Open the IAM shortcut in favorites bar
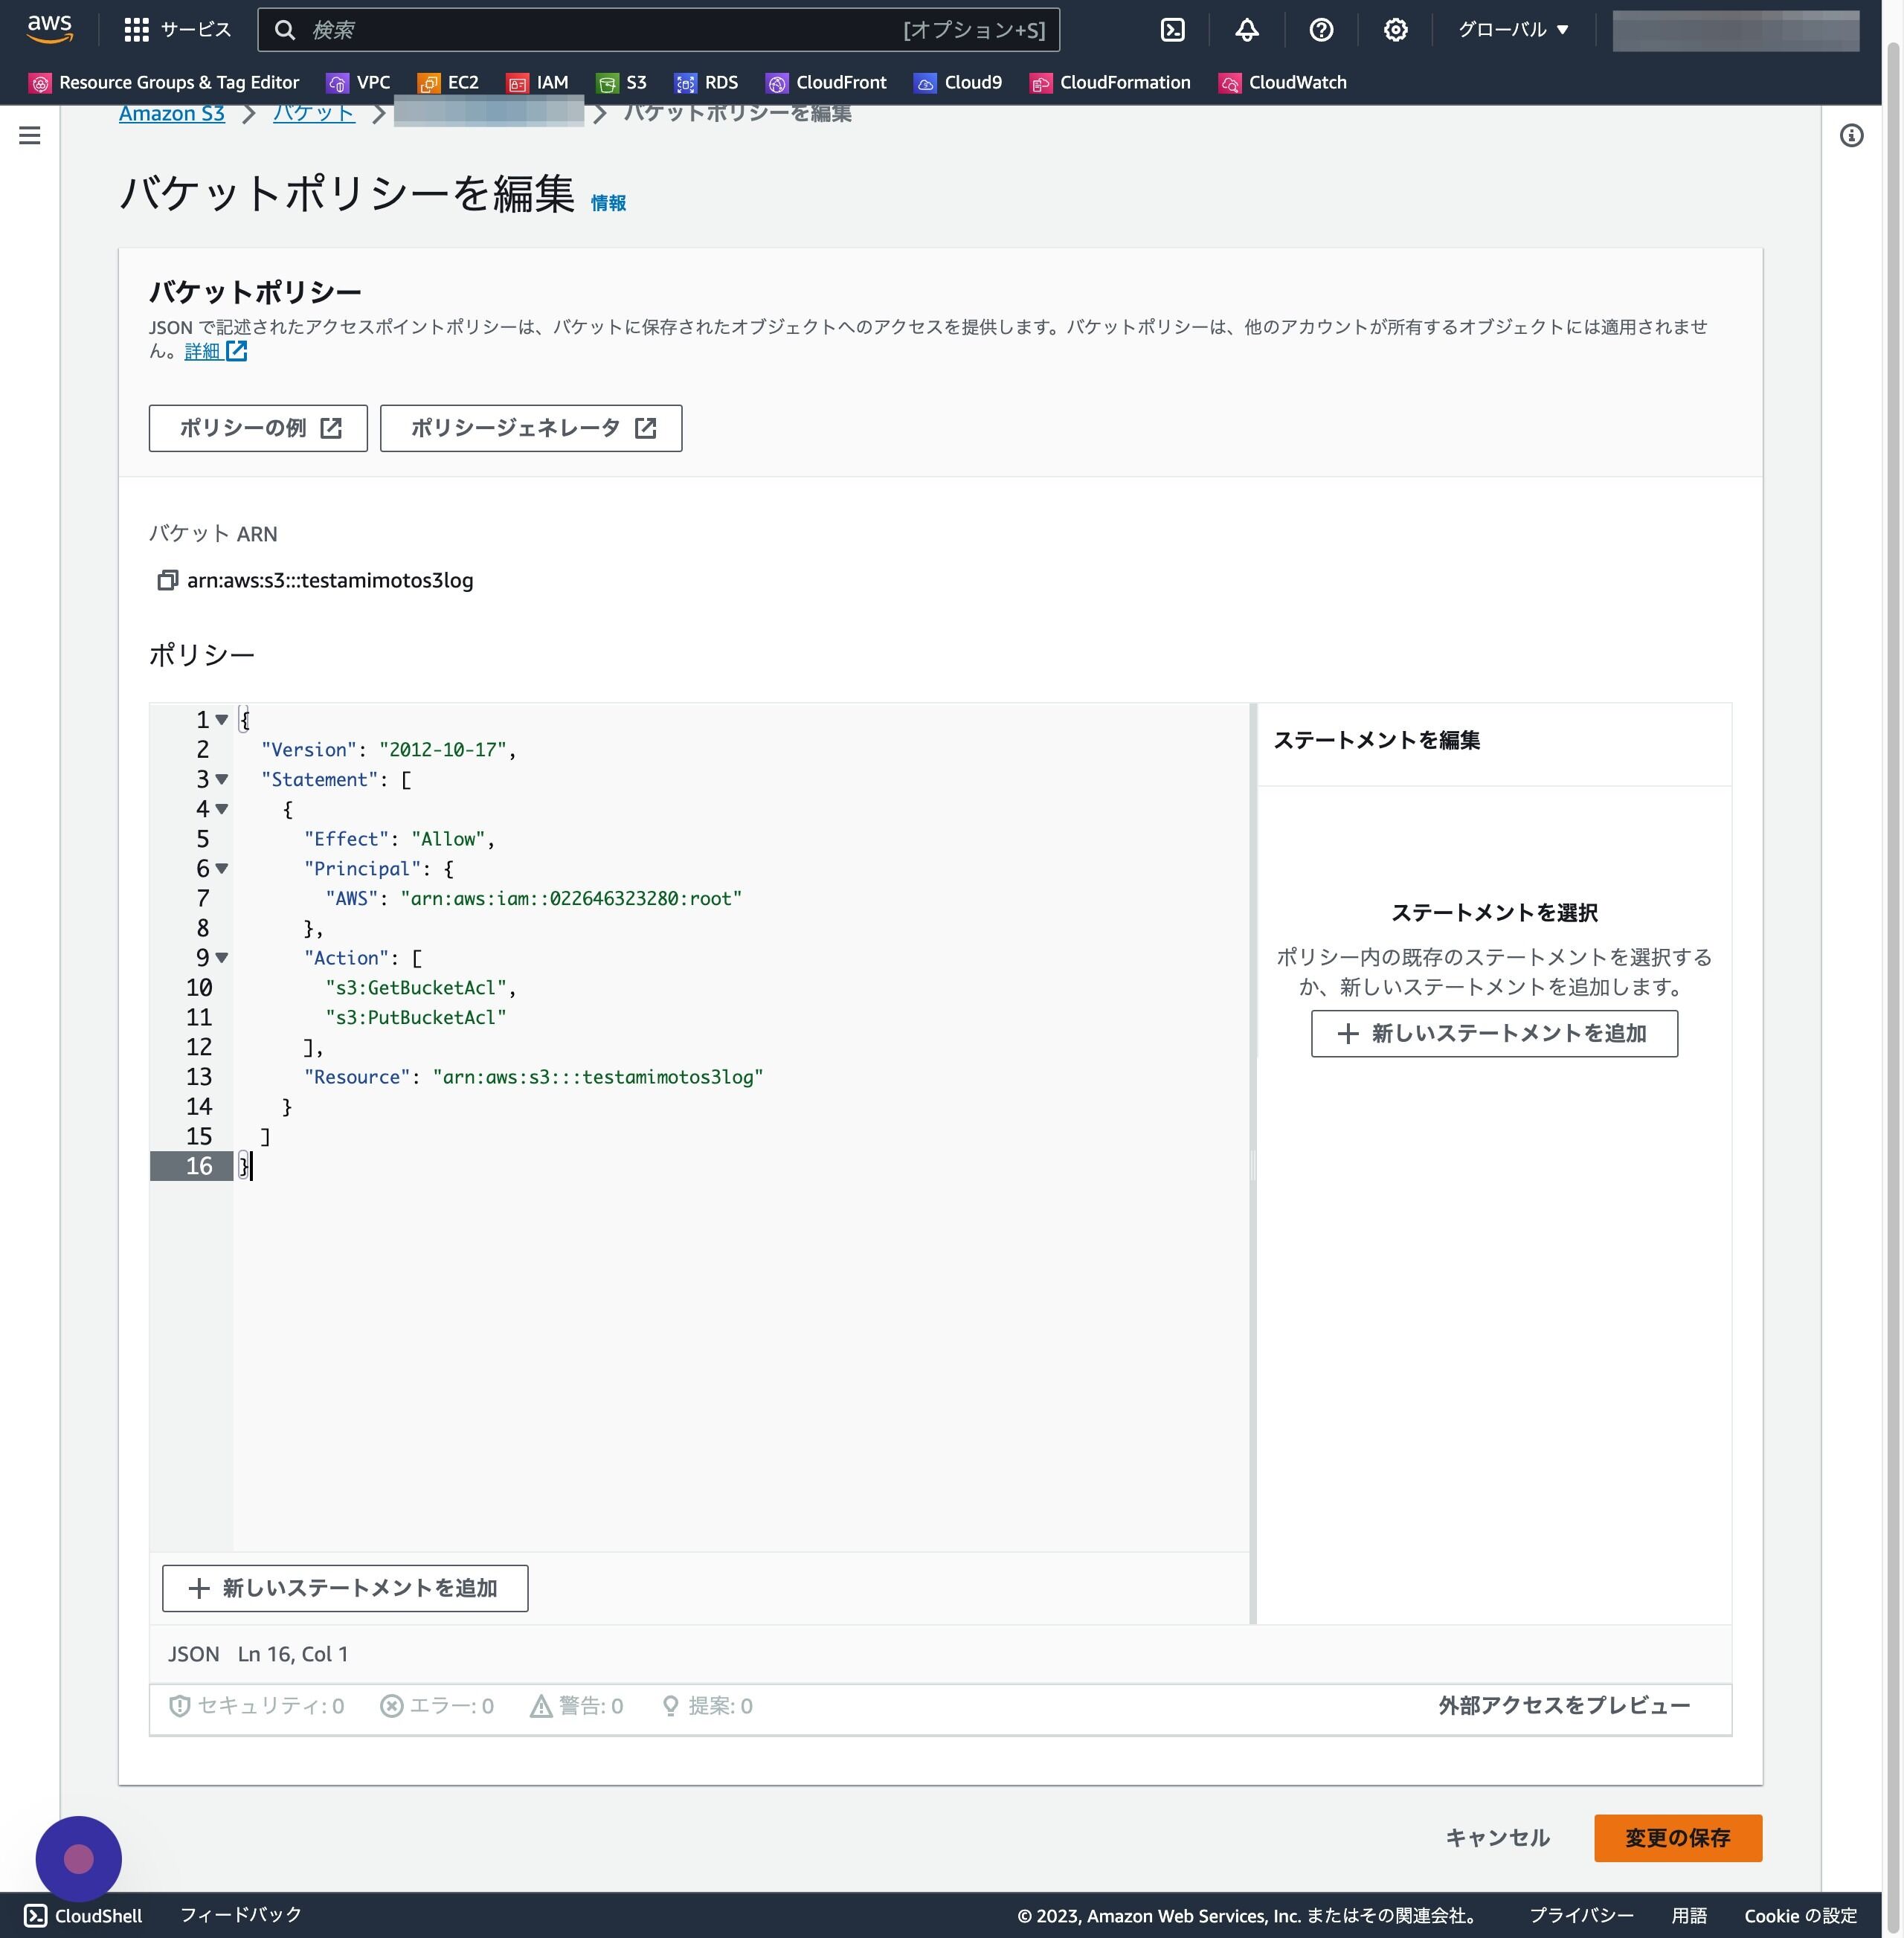This screenshot has width=1904, height=1938. [x=537, y=83]
